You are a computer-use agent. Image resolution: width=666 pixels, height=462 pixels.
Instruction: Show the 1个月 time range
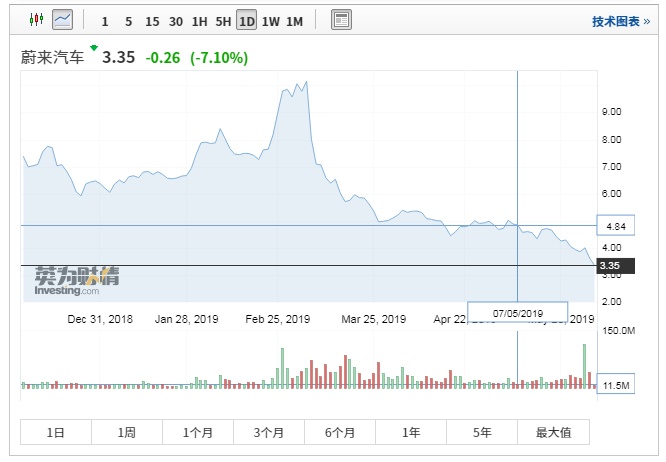(198, 432)
